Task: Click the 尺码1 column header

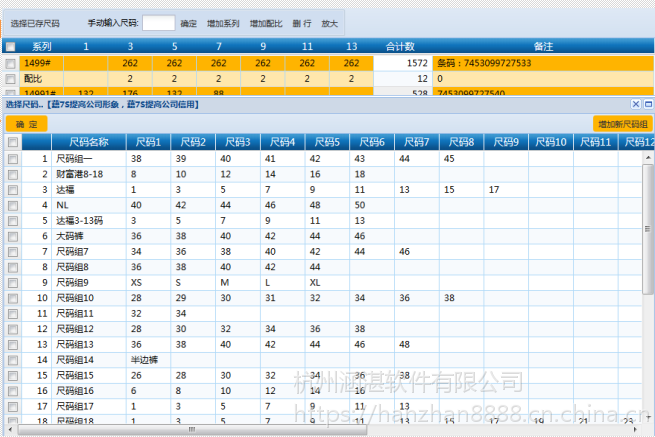Action: click(148, 142)
